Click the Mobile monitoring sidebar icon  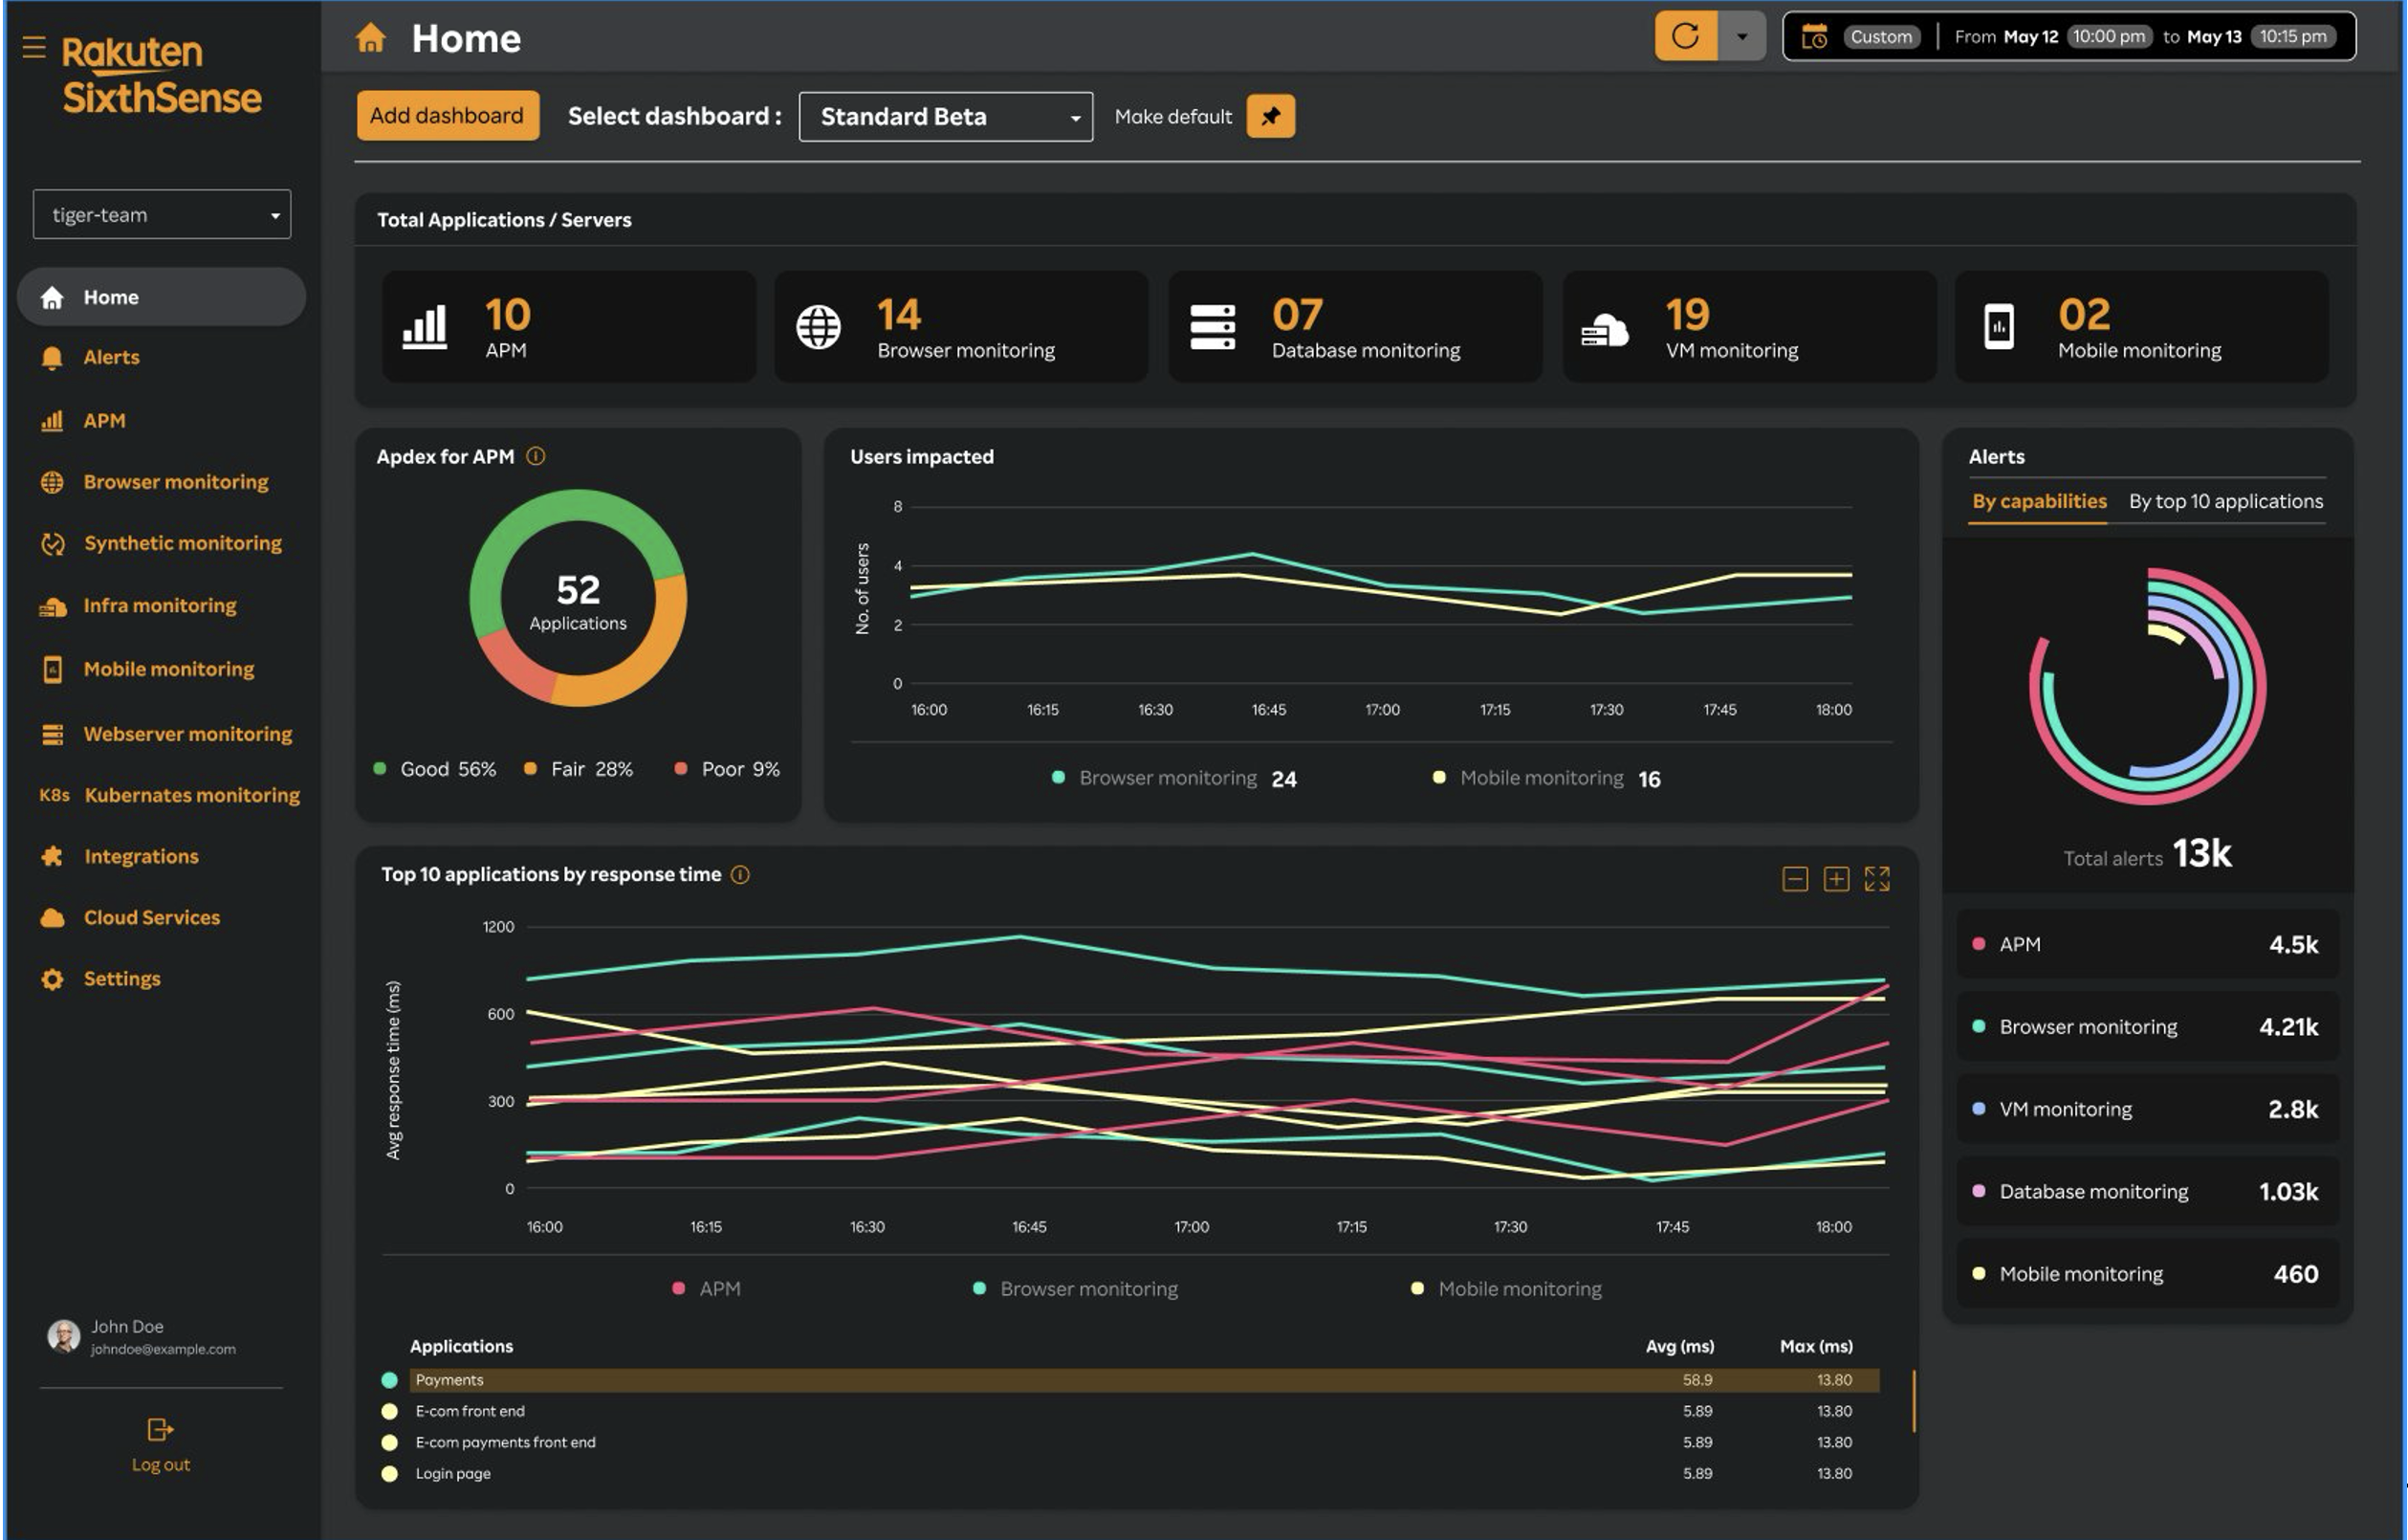pos(53,669)
